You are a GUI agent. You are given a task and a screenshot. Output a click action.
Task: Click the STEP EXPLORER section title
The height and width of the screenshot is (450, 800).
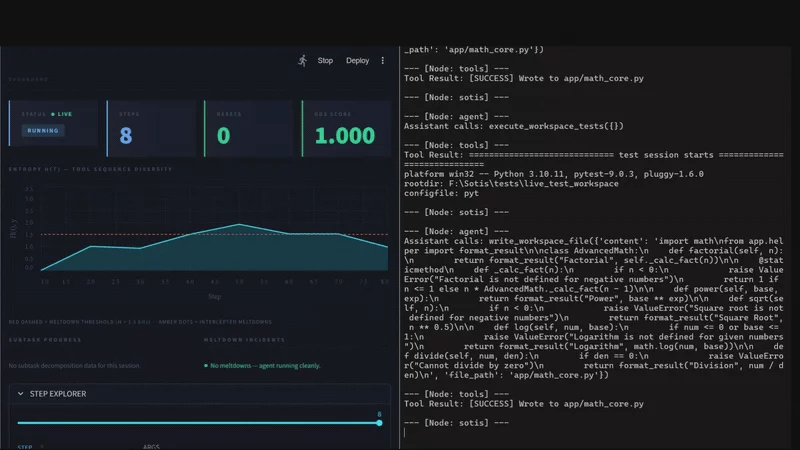pos(58,394)
